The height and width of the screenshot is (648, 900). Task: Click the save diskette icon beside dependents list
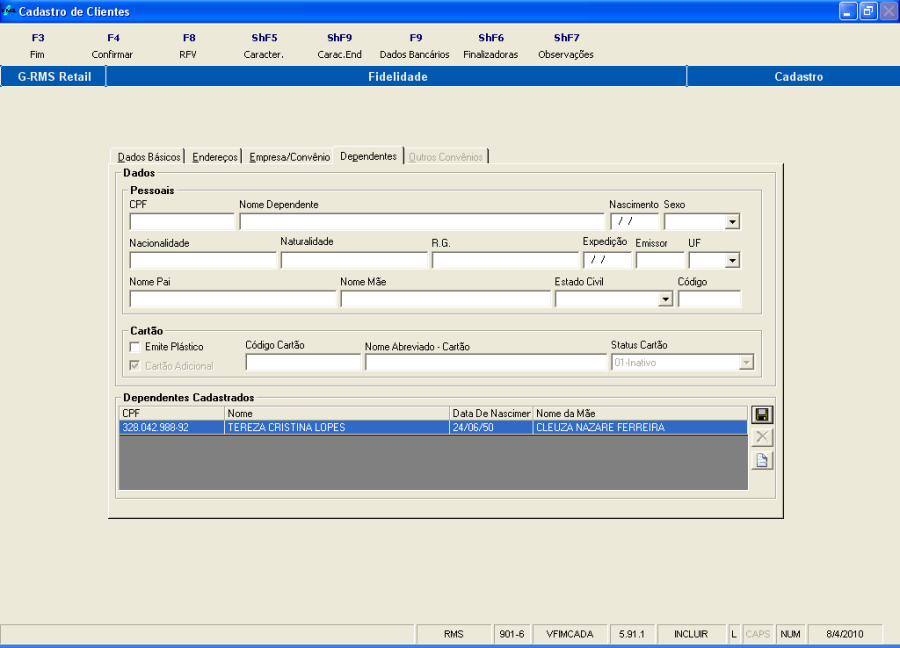point(762,415)
